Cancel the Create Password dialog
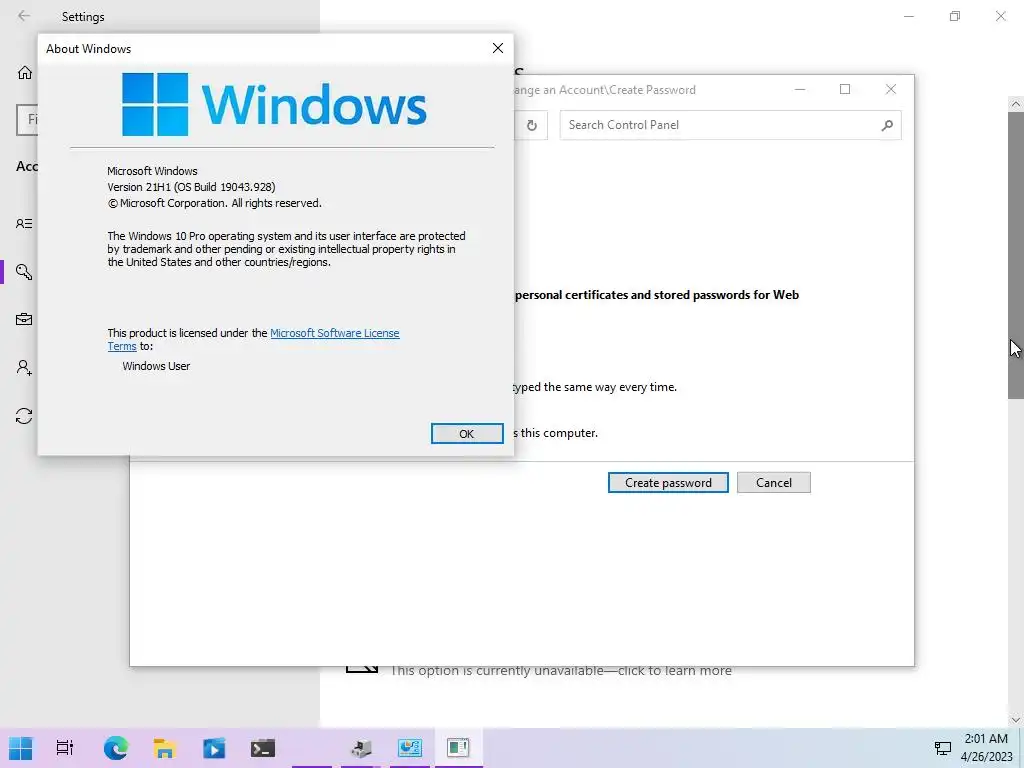The width and height of the screenshot is (1024, 768). click(774, 483)
